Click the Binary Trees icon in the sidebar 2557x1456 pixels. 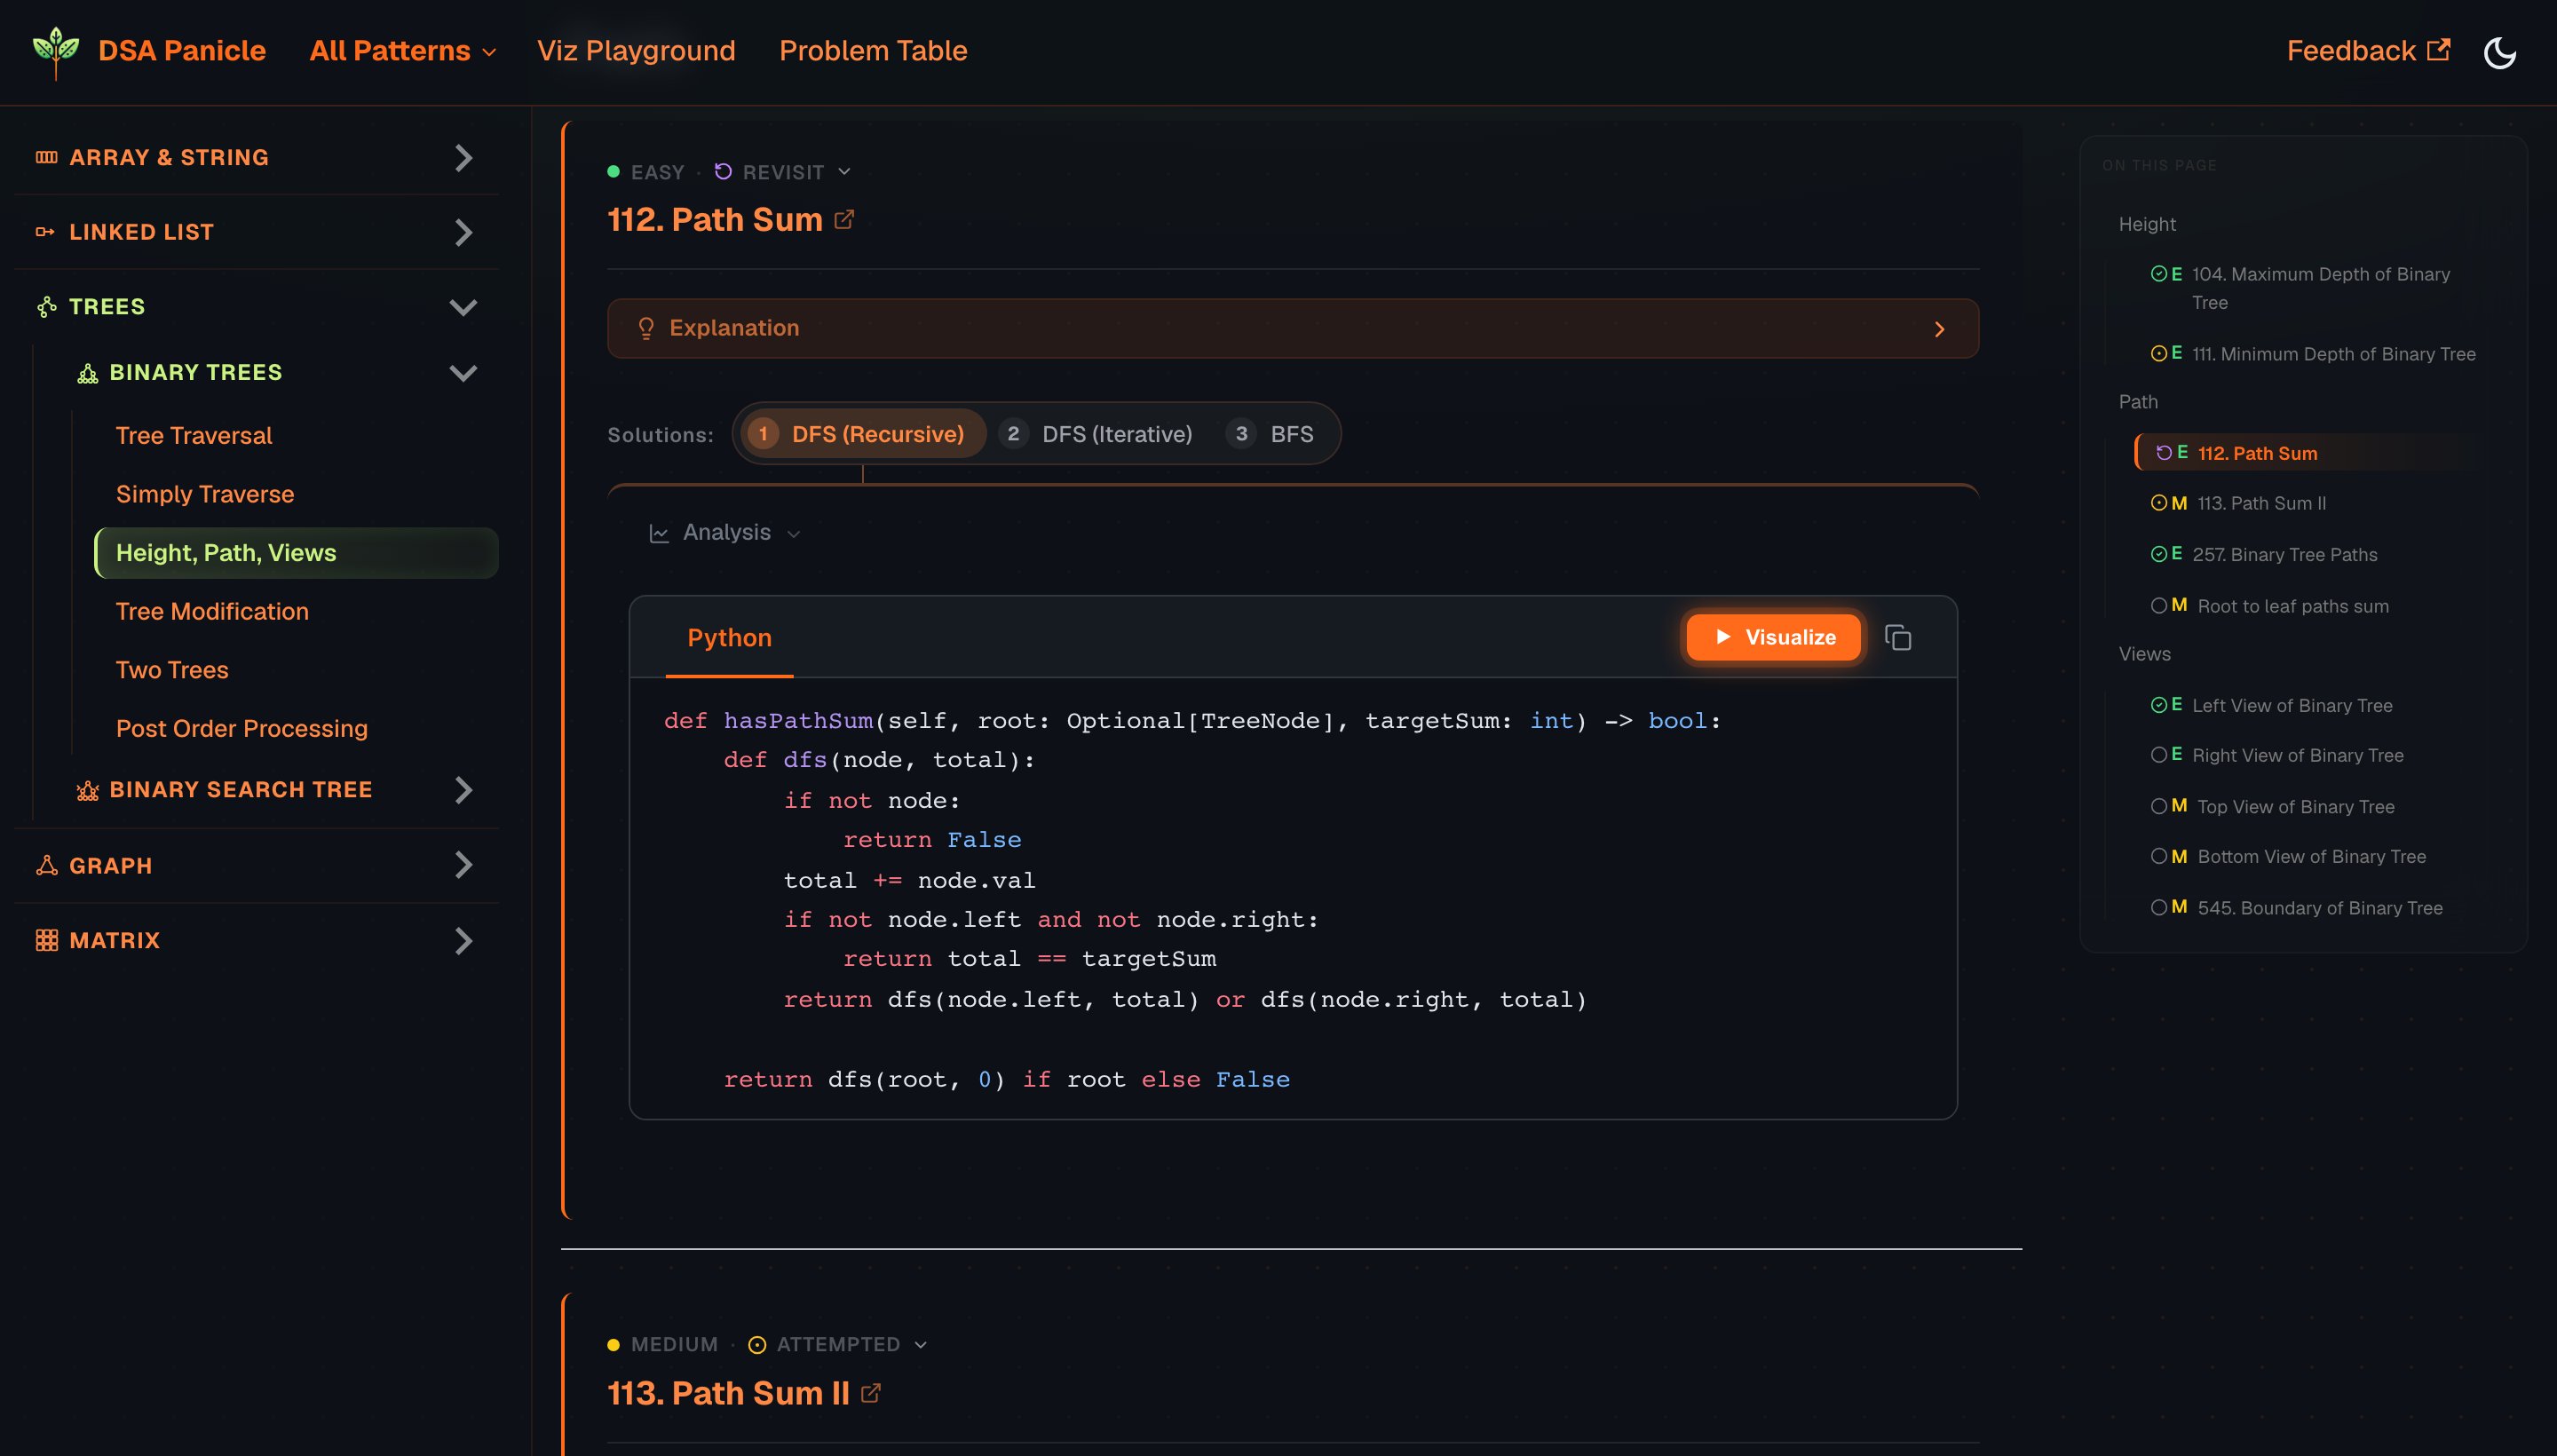point(88,373)
